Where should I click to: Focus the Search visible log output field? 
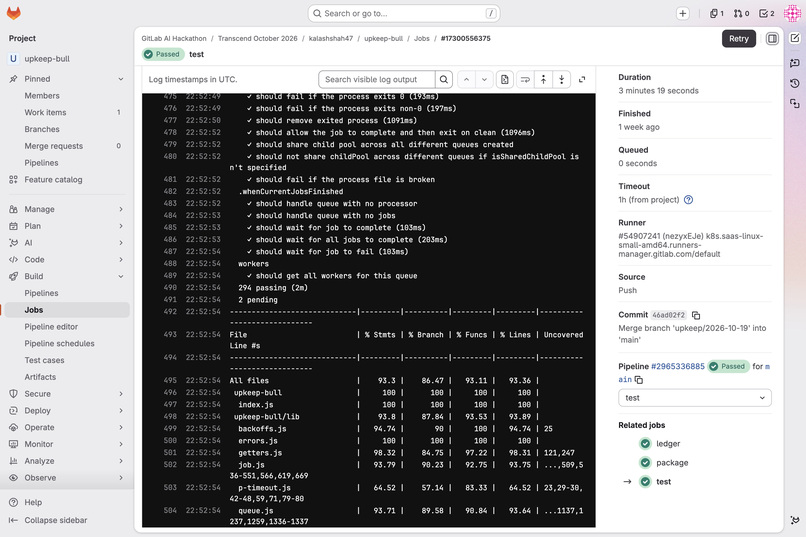pos(377,80)
